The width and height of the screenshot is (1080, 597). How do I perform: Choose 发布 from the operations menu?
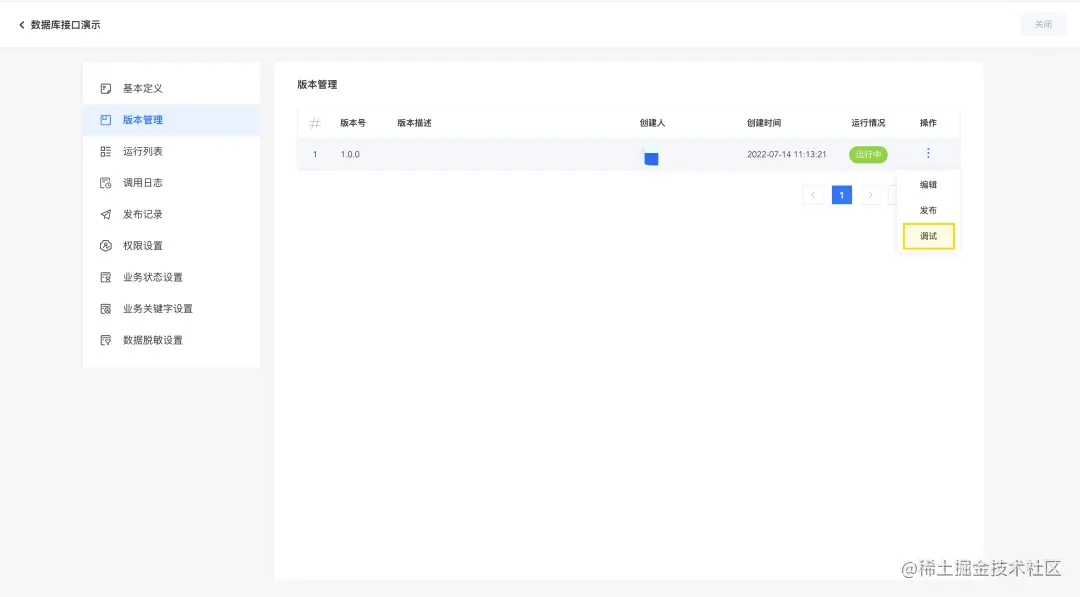click(x=928, y=210)
